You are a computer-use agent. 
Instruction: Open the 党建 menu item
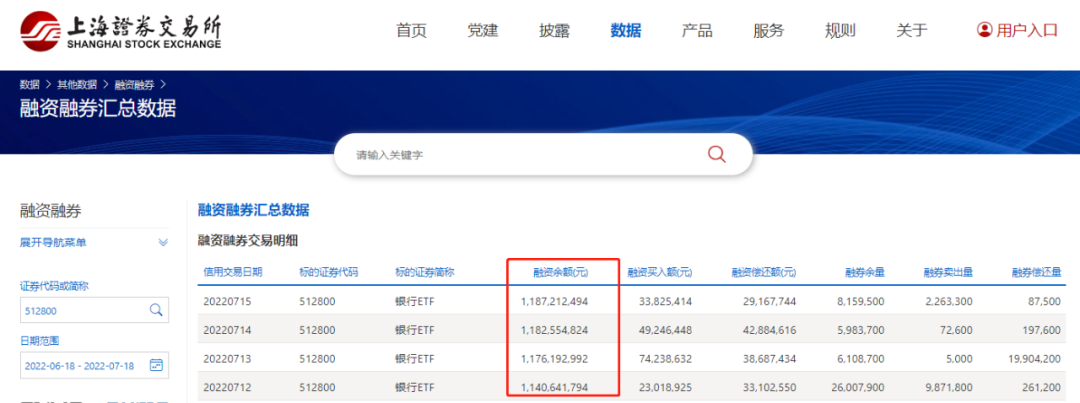click(x=483, y=30)
